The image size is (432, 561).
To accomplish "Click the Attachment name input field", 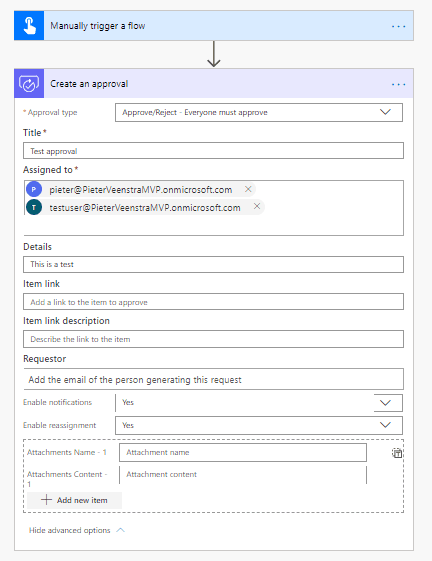I will (243, 453).
